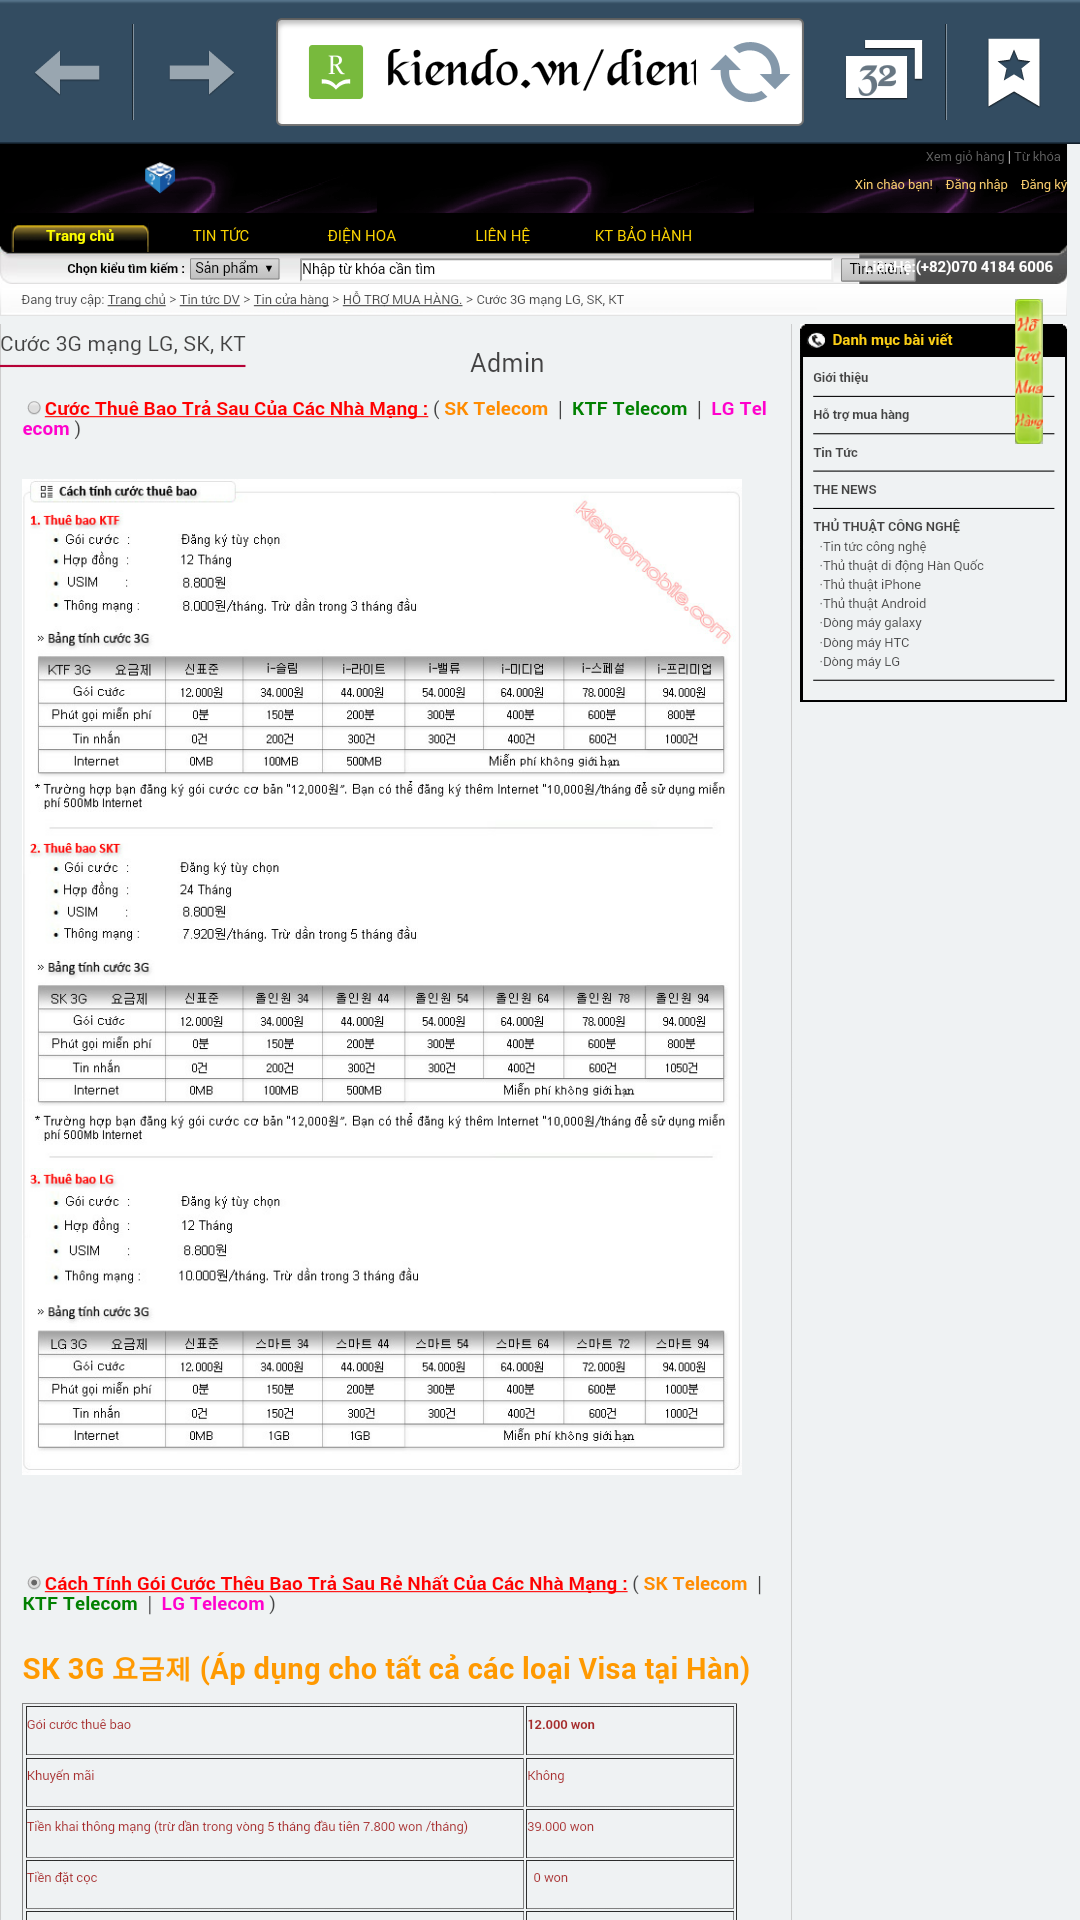Expand THỦ THUẬT CÔNG NGHỆ category

(x=886, y=526)
